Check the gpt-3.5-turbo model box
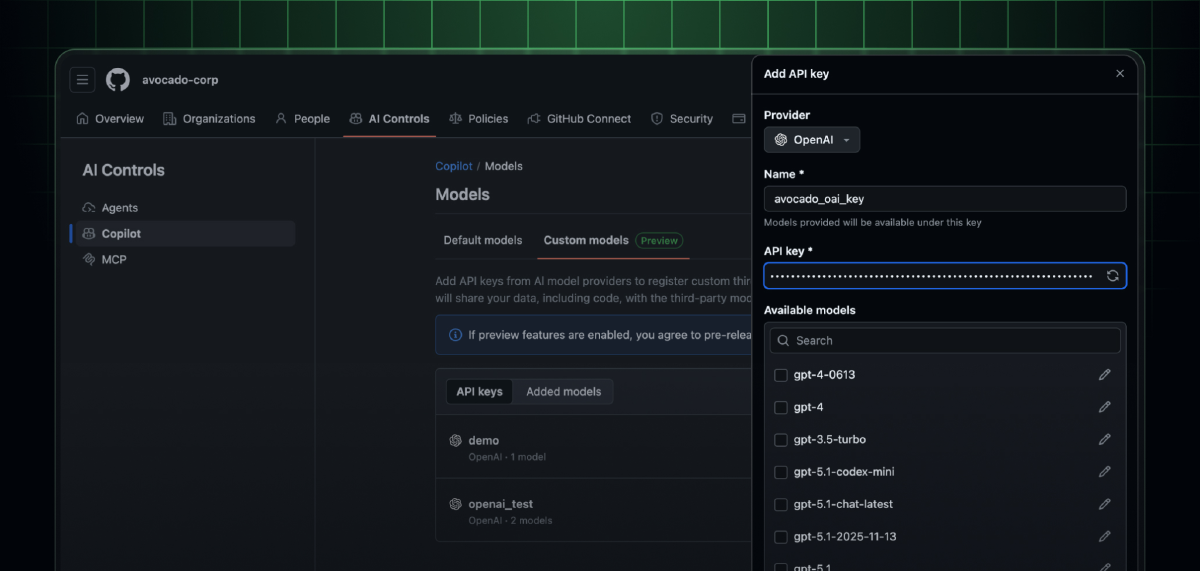Screen dimensions: 1200x571 [x=781, y=440]
